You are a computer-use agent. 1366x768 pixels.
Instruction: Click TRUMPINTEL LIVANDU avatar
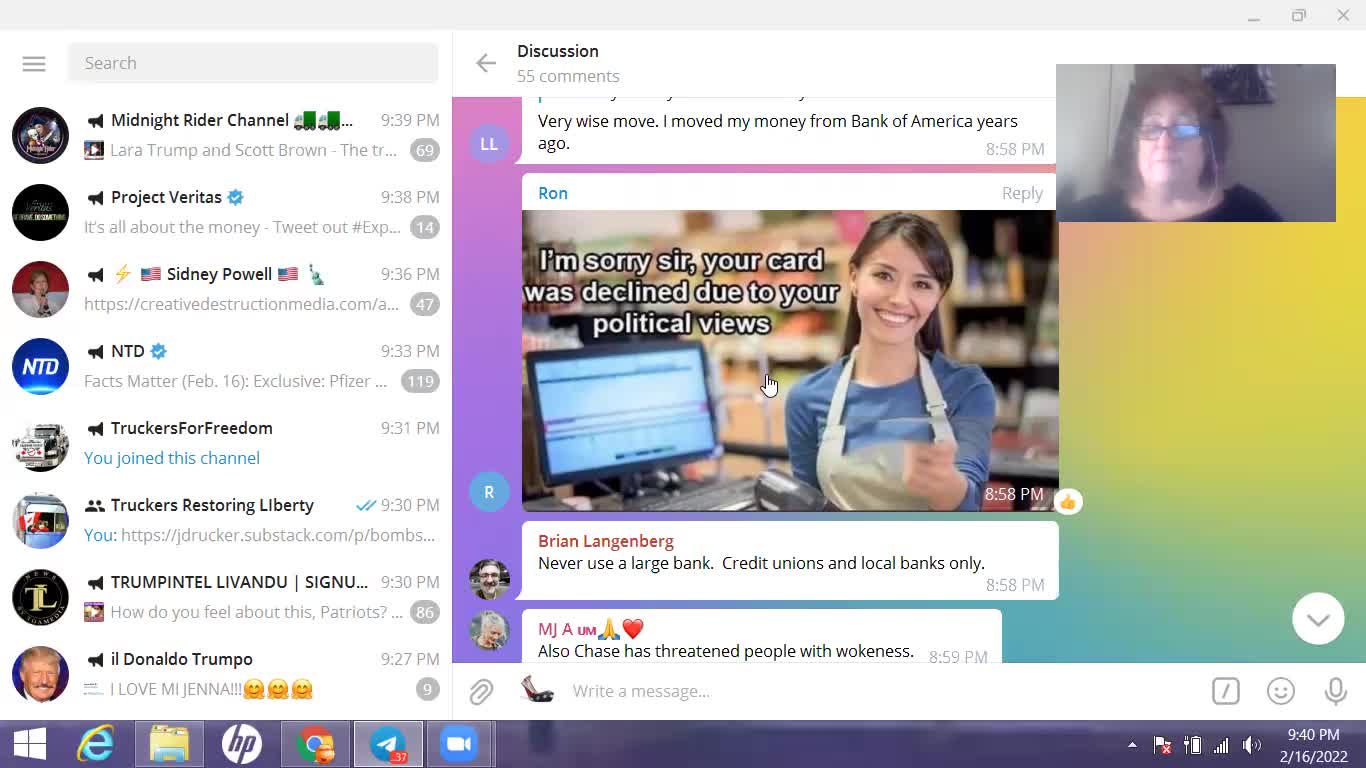tap(40, 597)
